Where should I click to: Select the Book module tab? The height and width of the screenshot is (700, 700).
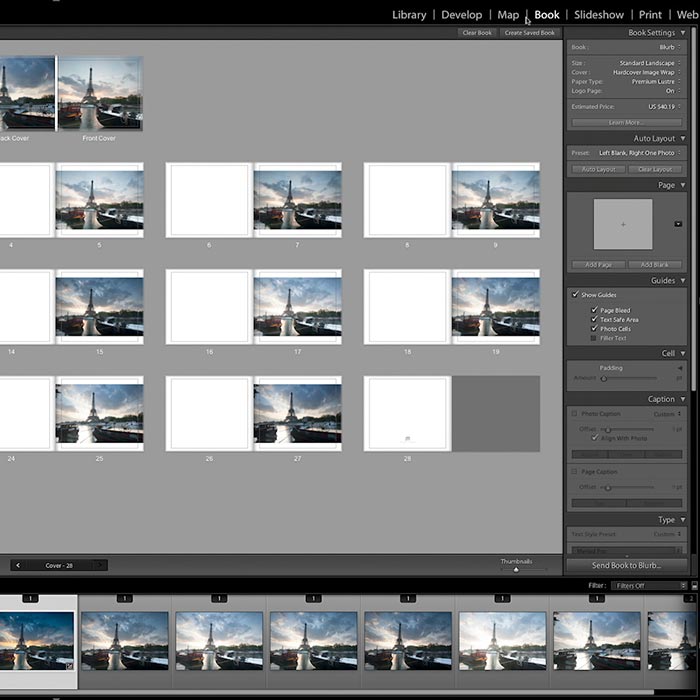(x=547, y=15)
